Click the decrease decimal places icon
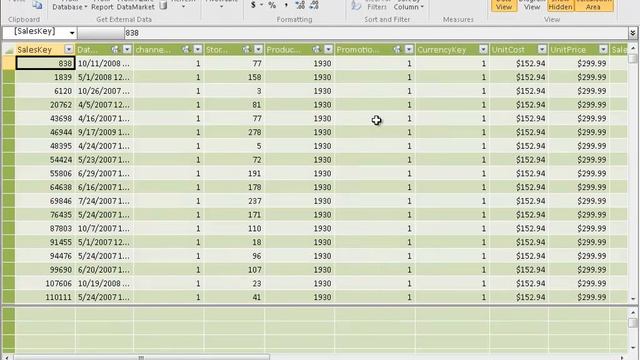Screen dimensions: 640x360 314,5
